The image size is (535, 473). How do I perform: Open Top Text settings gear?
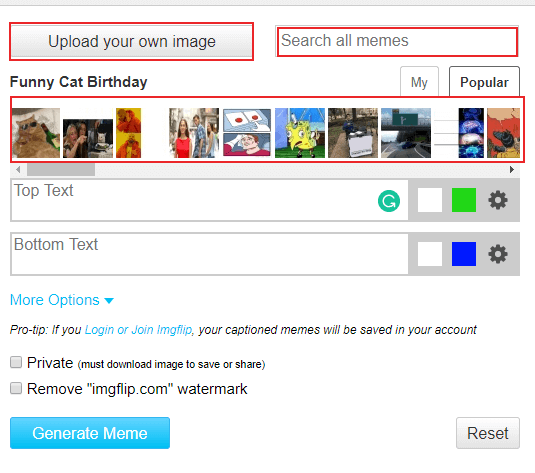498,200
